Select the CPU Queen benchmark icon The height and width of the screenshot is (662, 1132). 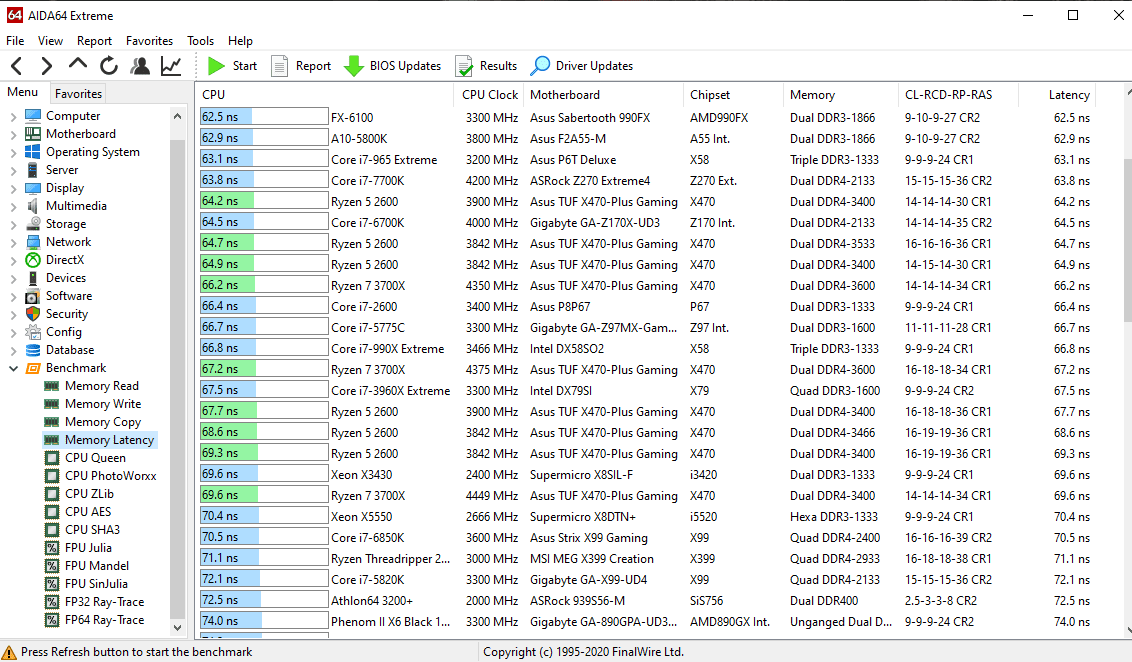click(51, 458)
